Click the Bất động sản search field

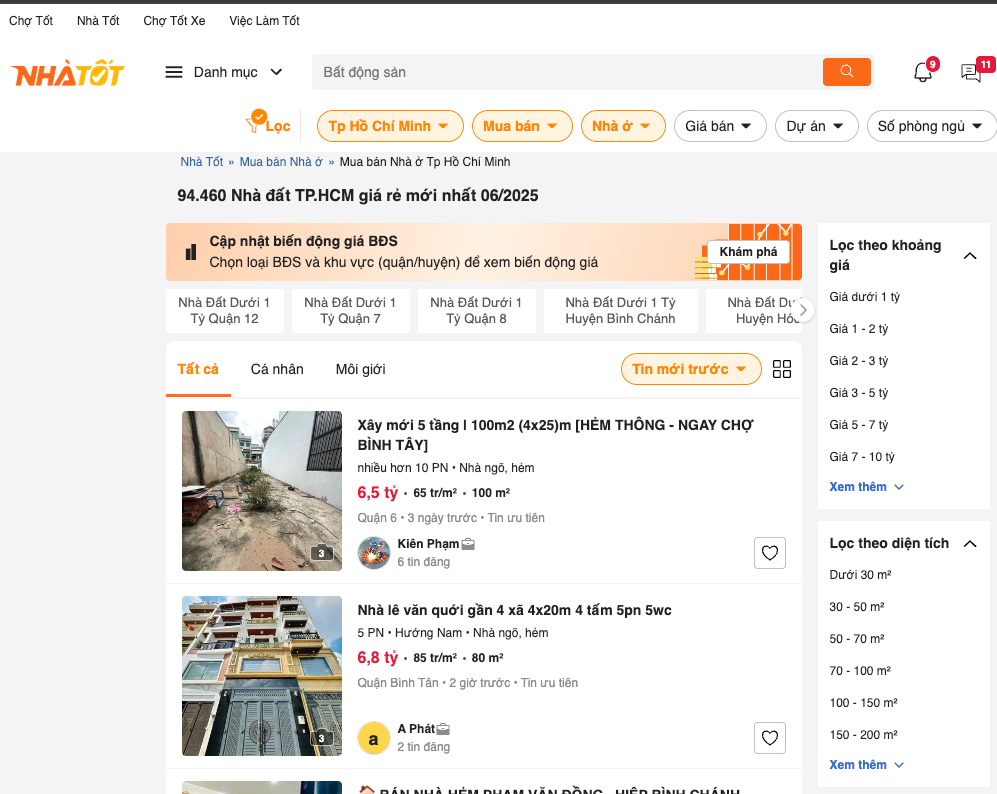[x=567, y=72]
